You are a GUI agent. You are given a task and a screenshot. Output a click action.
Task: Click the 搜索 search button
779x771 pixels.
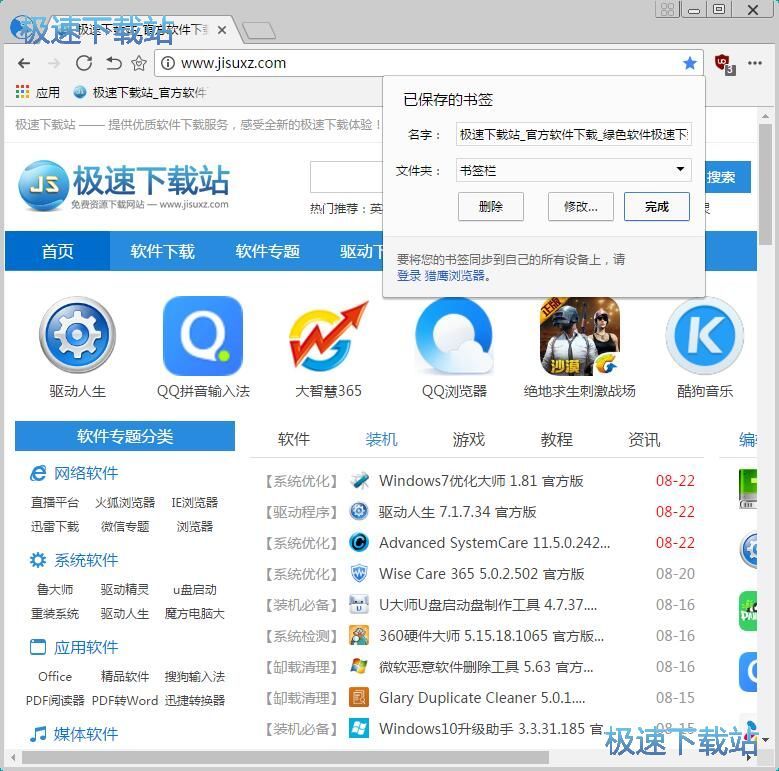[726, 177]
